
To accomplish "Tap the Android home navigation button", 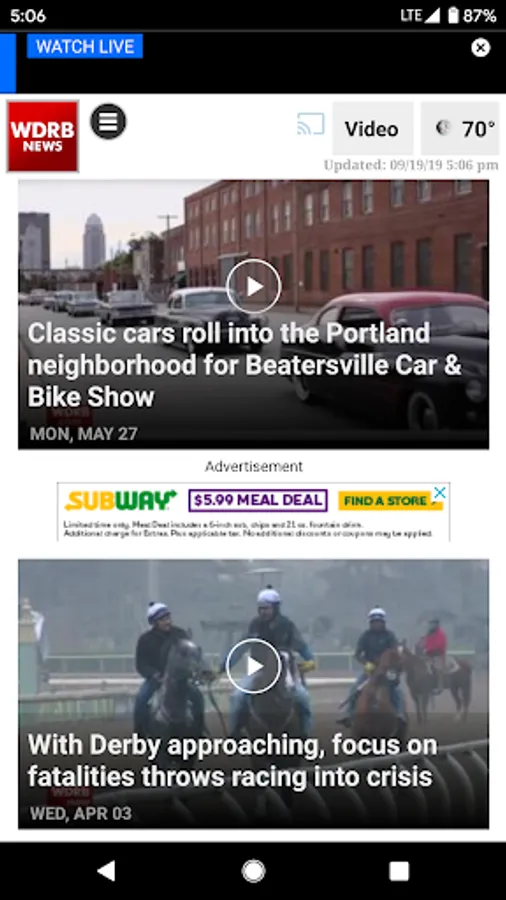I will (254, 871).
